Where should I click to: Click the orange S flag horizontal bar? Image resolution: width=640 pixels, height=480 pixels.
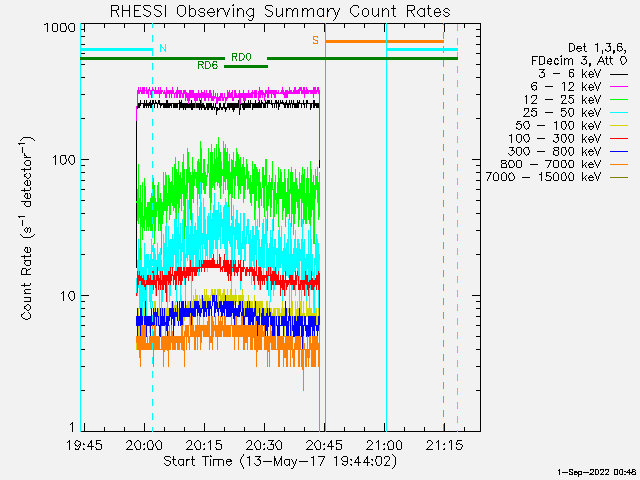tap(384, 42)
